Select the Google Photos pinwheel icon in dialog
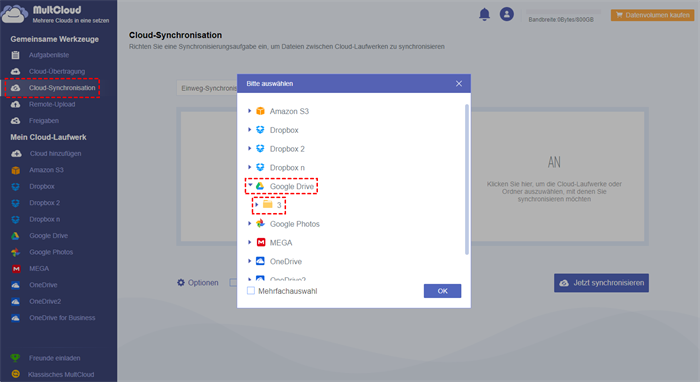Screen dimensions: 700x382 pos(261,224)
